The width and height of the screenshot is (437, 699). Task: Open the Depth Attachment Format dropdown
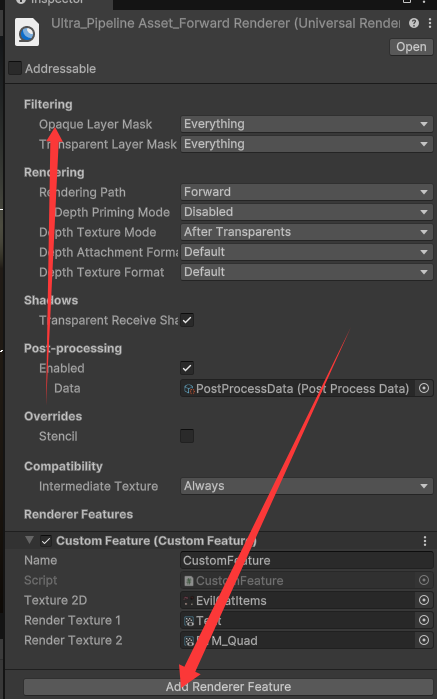pos(307,252)
